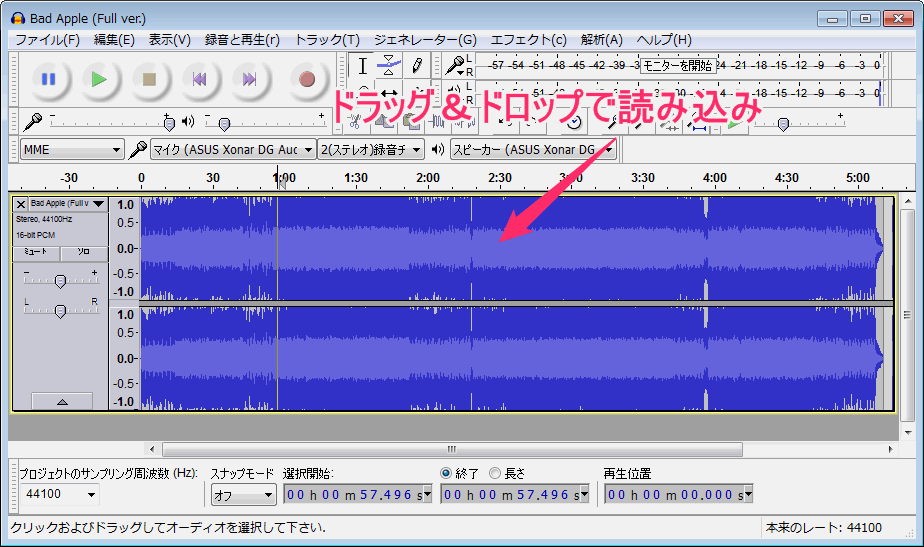The height and width of the screenshot is (547, 924).
Task: Adjust the track gain slider knob
Action: (x=60, y=281)
